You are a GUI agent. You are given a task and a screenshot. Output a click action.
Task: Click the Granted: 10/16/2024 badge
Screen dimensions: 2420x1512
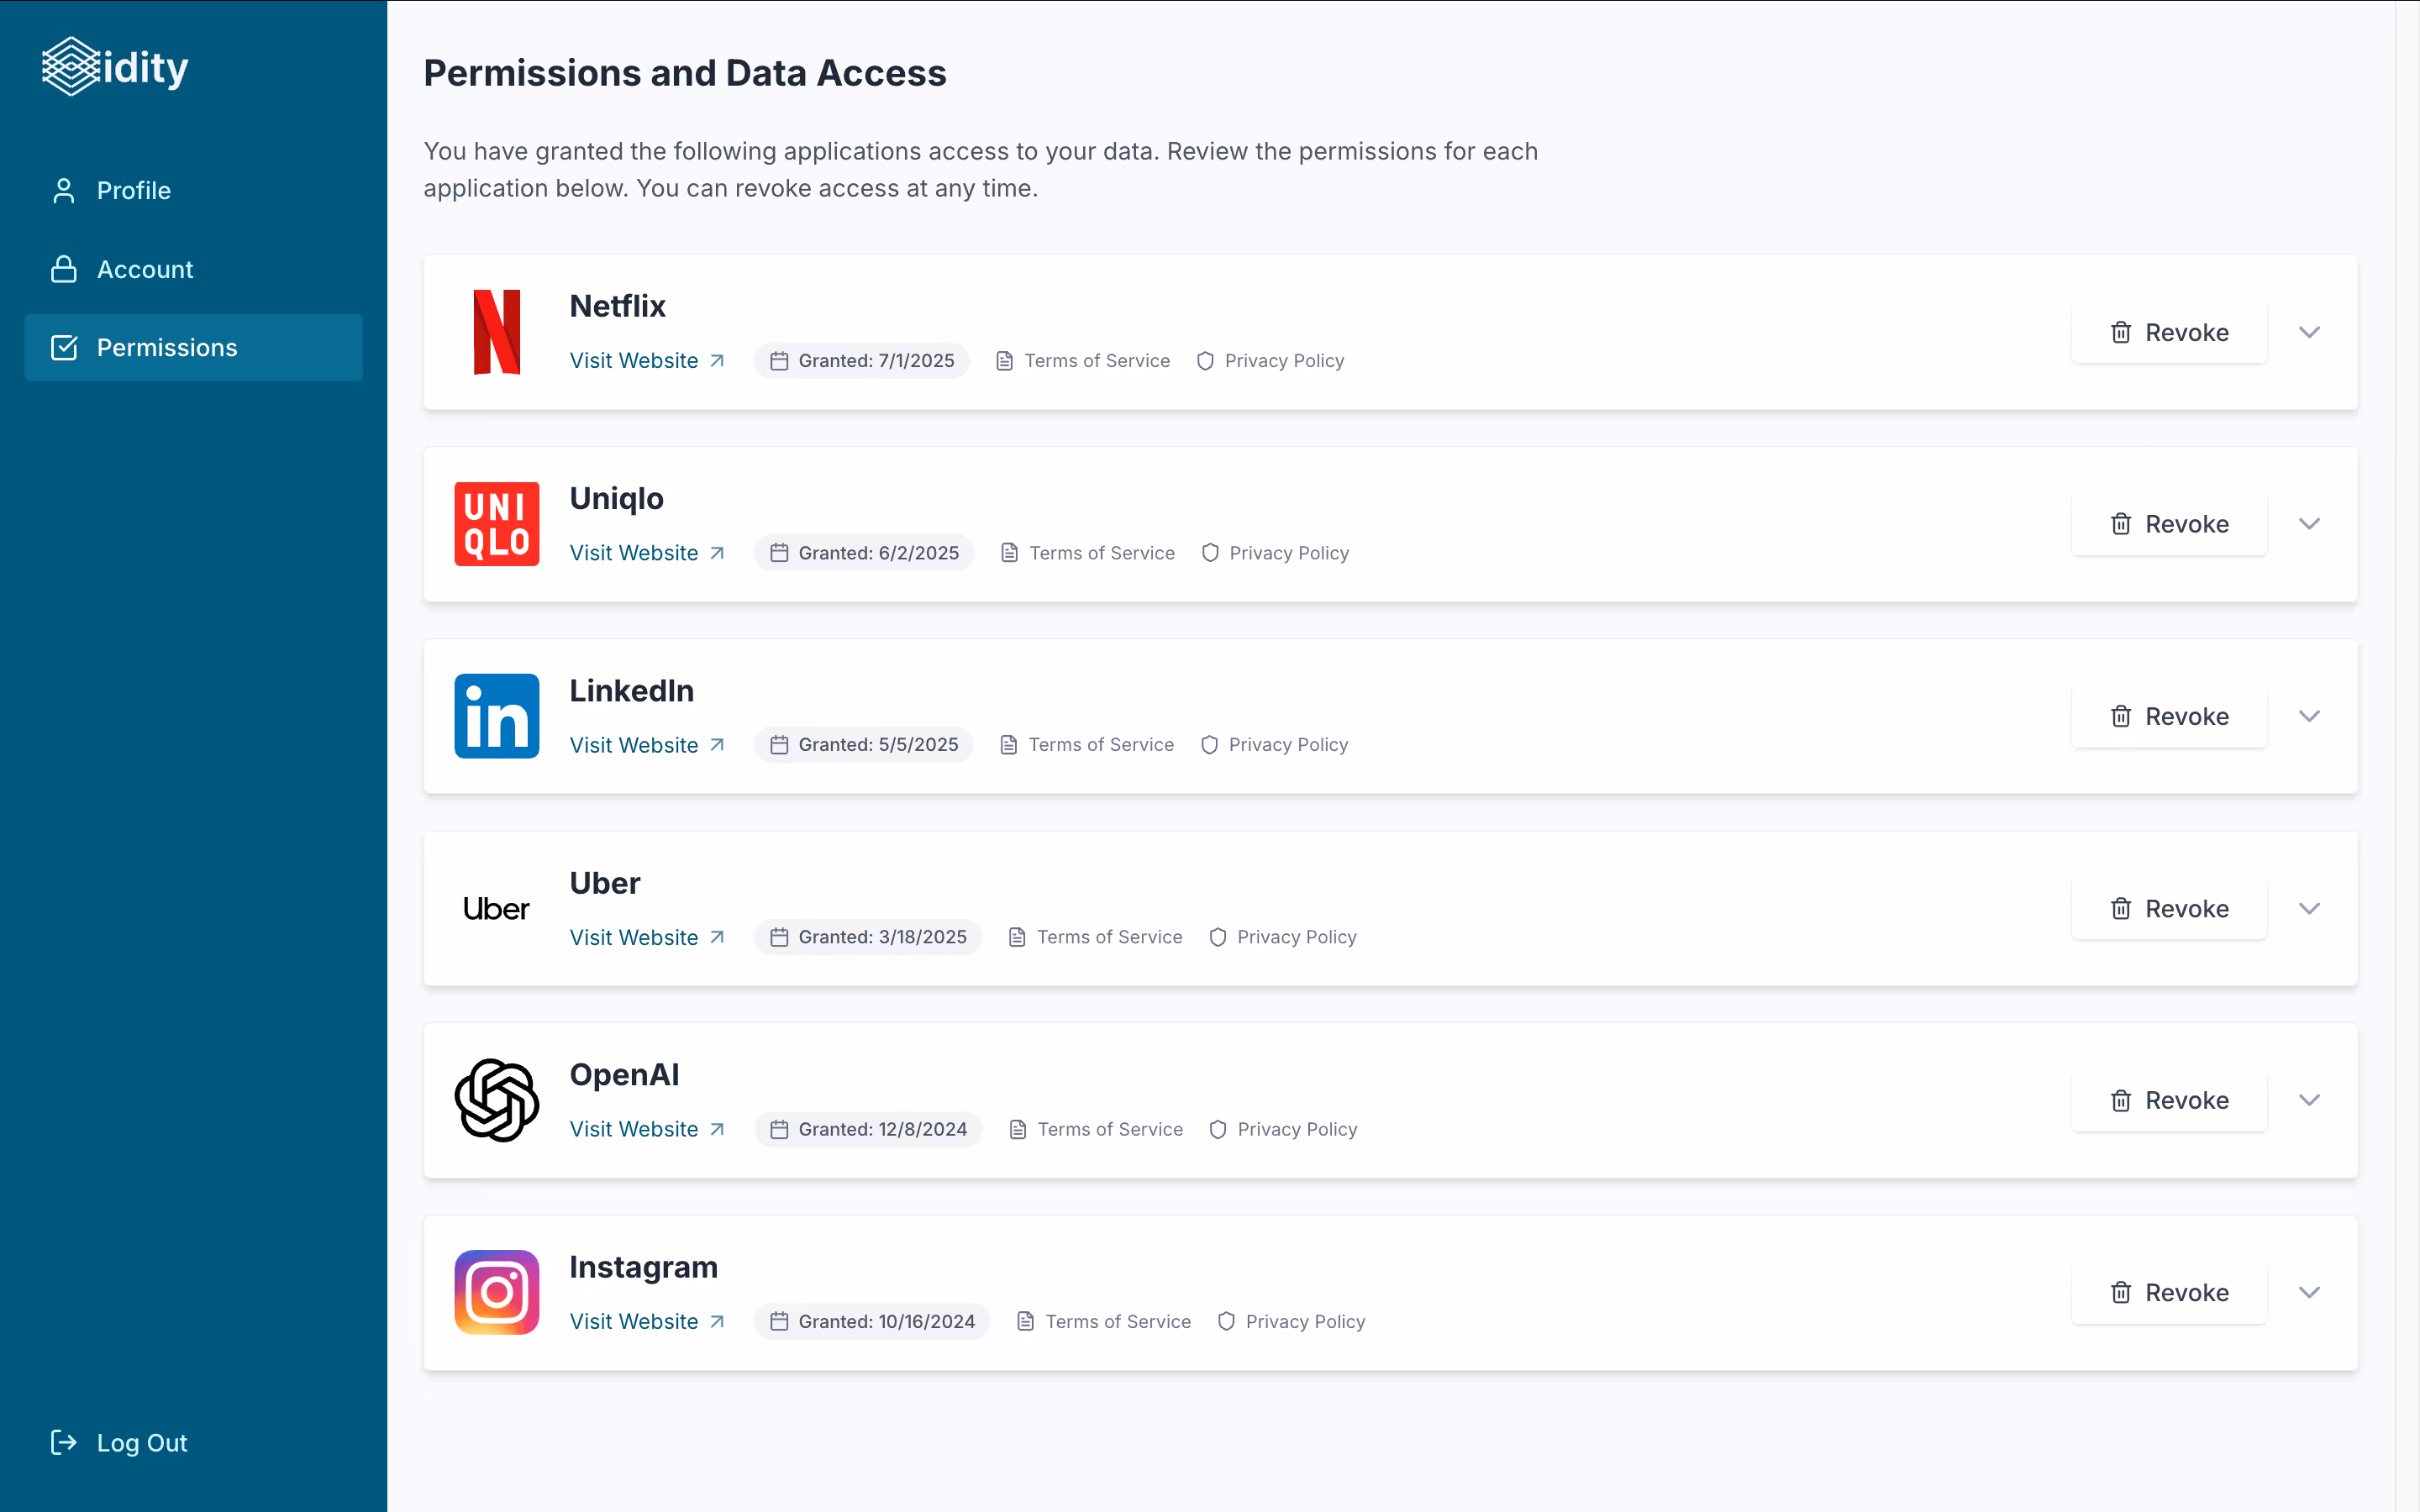pyautogui.click(x=872, y=1321)
